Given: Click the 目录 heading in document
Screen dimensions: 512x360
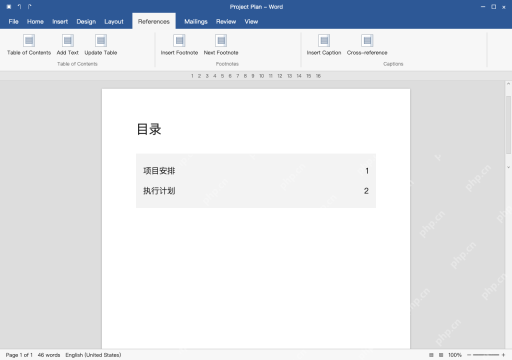Looking at the screenshot, I should pos(149,129).
